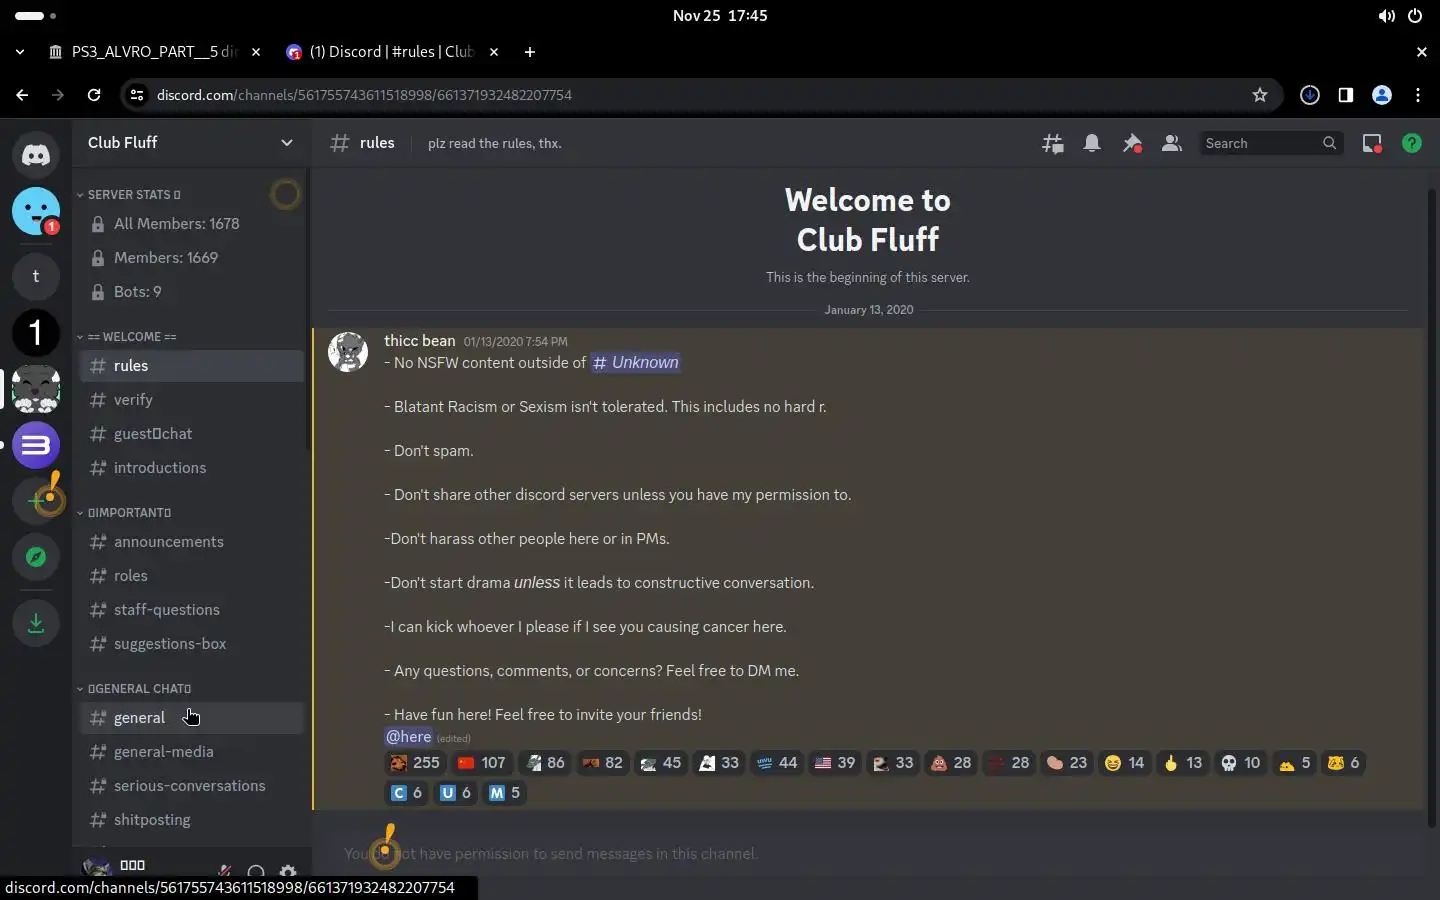1440x900 pixels.
Task: Open the browser tab search chevron
Action: click(20, 52)
